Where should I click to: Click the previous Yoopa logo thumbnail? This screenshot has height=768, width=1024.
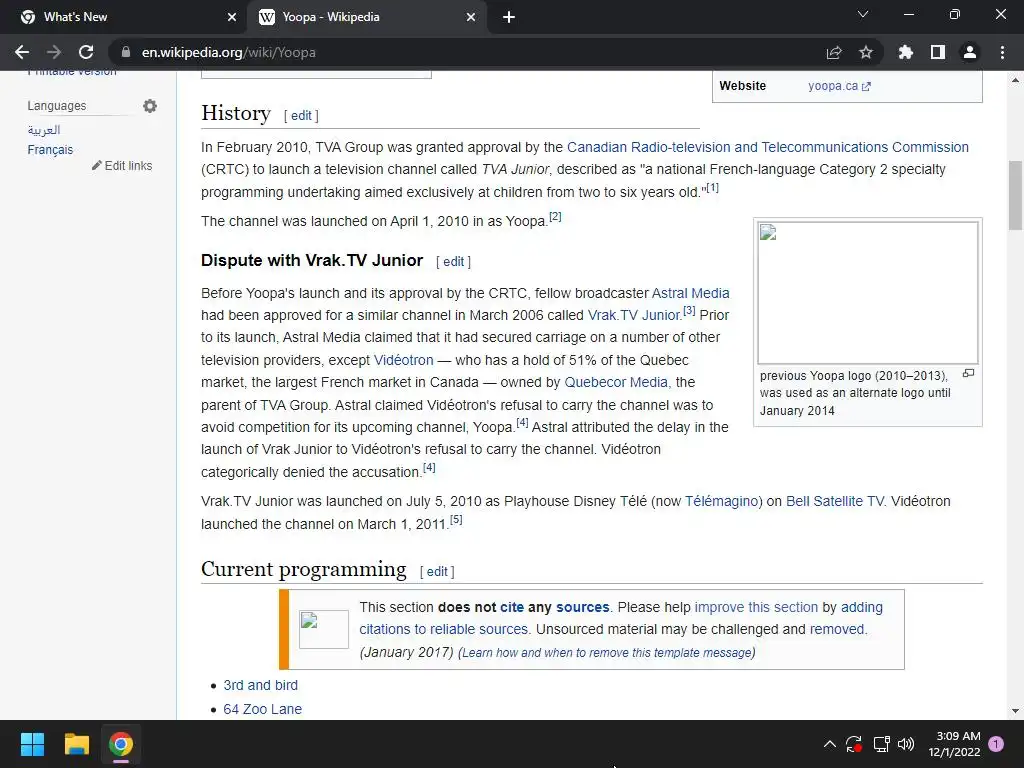867,293
